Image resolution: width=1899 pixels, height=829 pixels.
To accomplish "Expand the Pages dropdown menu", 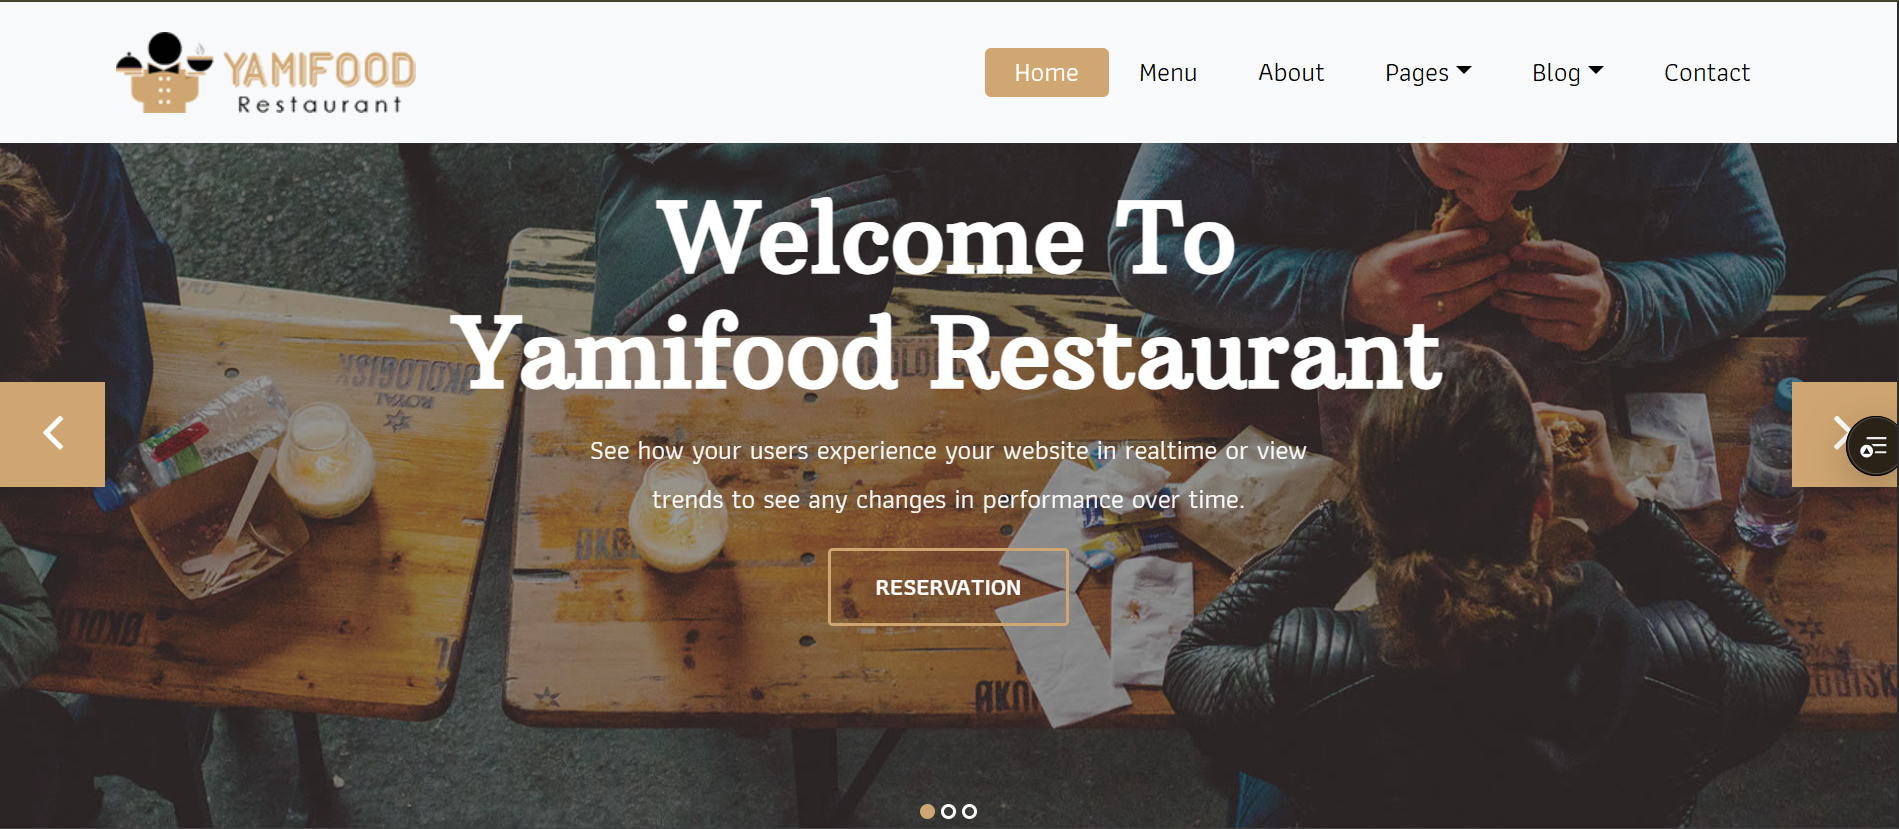I will (x=1428, y=73).
